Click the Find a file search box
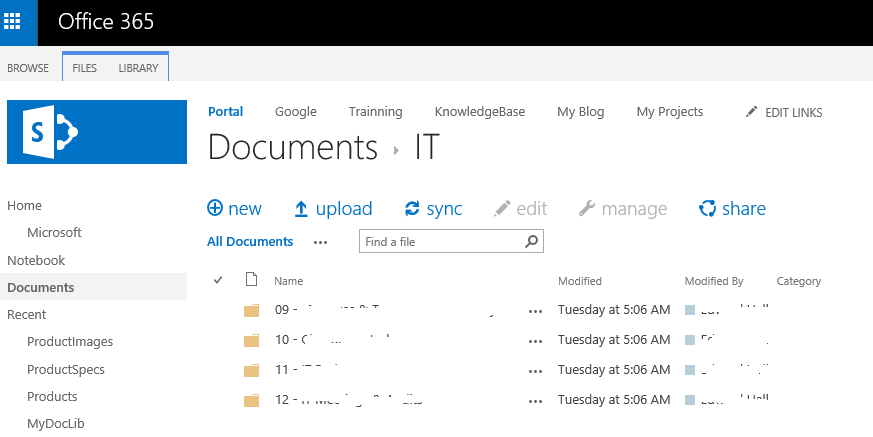The image size is (873, 437). click(451, 242)
